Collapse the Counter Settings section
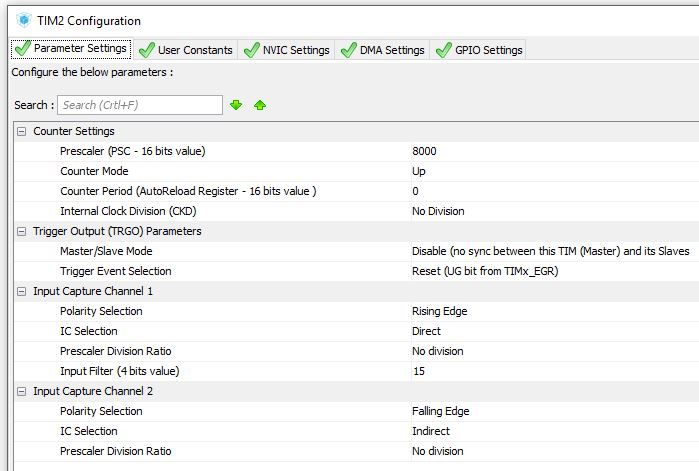Viewport: 699px width, 471px height. (x=21, y=131)
